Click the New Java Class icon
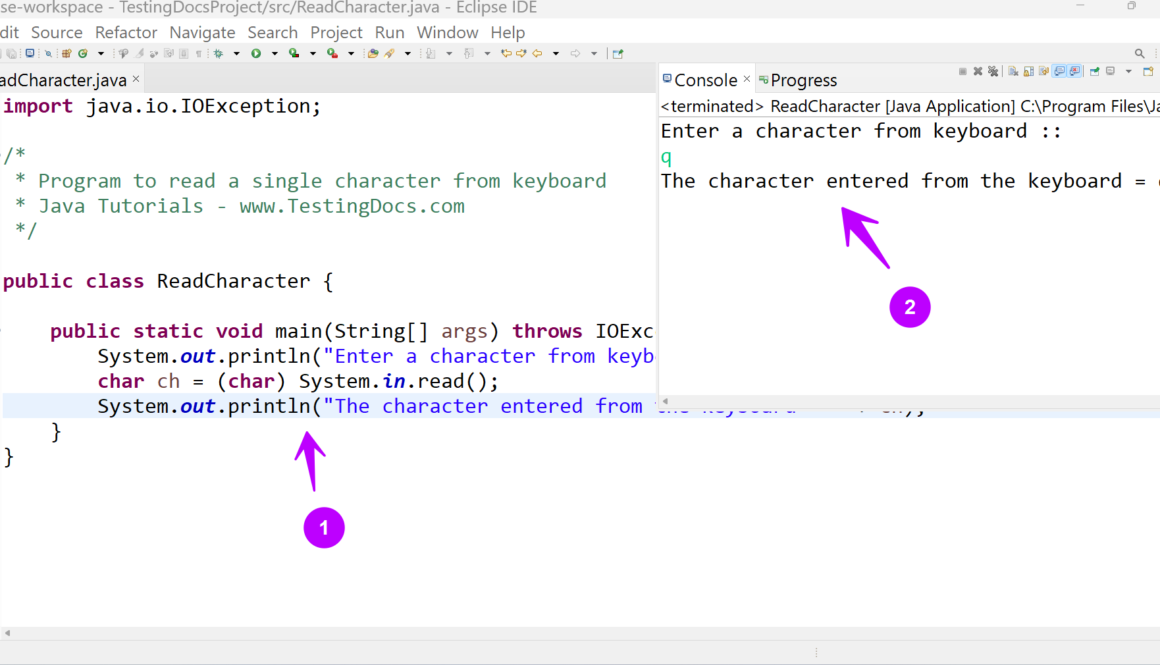The image size is (1160, 665). coord(83,53)
